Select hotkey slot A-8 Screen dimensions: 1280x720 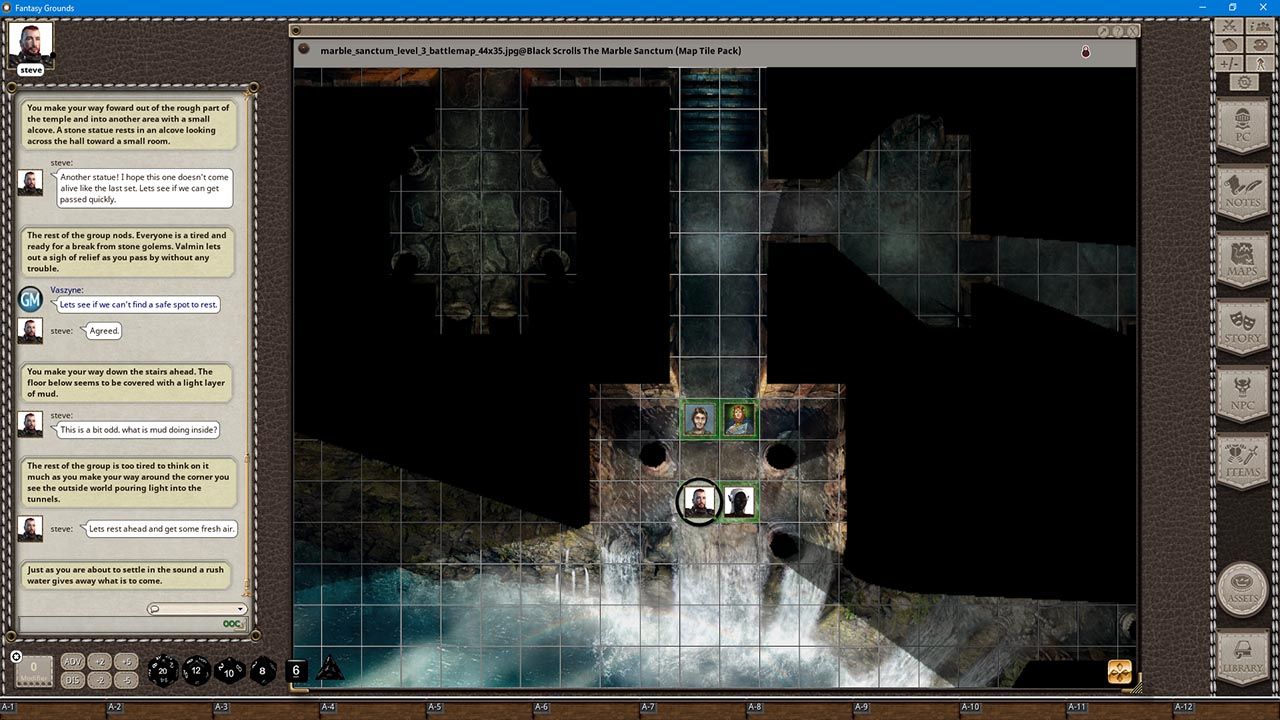coord(755,707)
